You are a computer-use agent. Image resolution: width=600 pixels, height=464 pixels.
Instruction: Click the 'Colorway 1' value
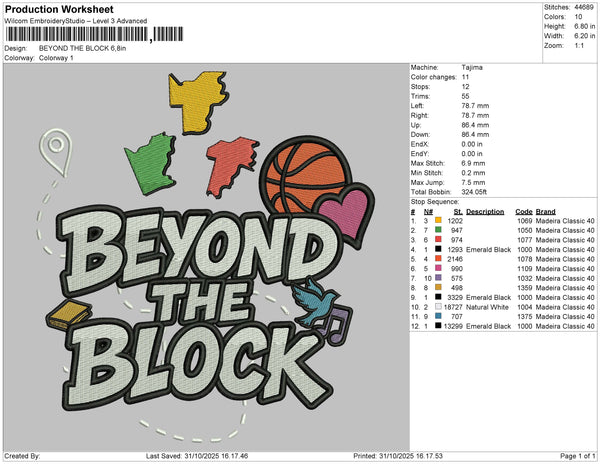pos(56,58)
